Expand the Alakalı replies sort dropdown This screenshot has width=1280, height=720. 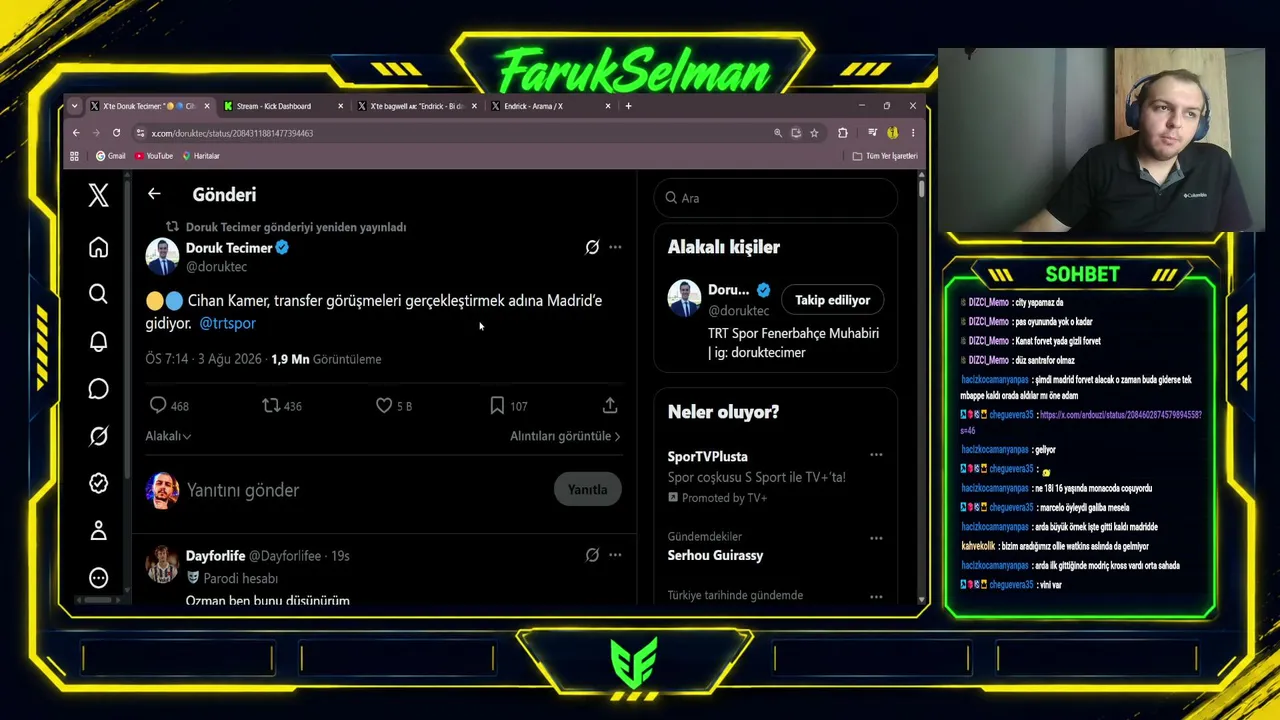[x=168, y=436]
